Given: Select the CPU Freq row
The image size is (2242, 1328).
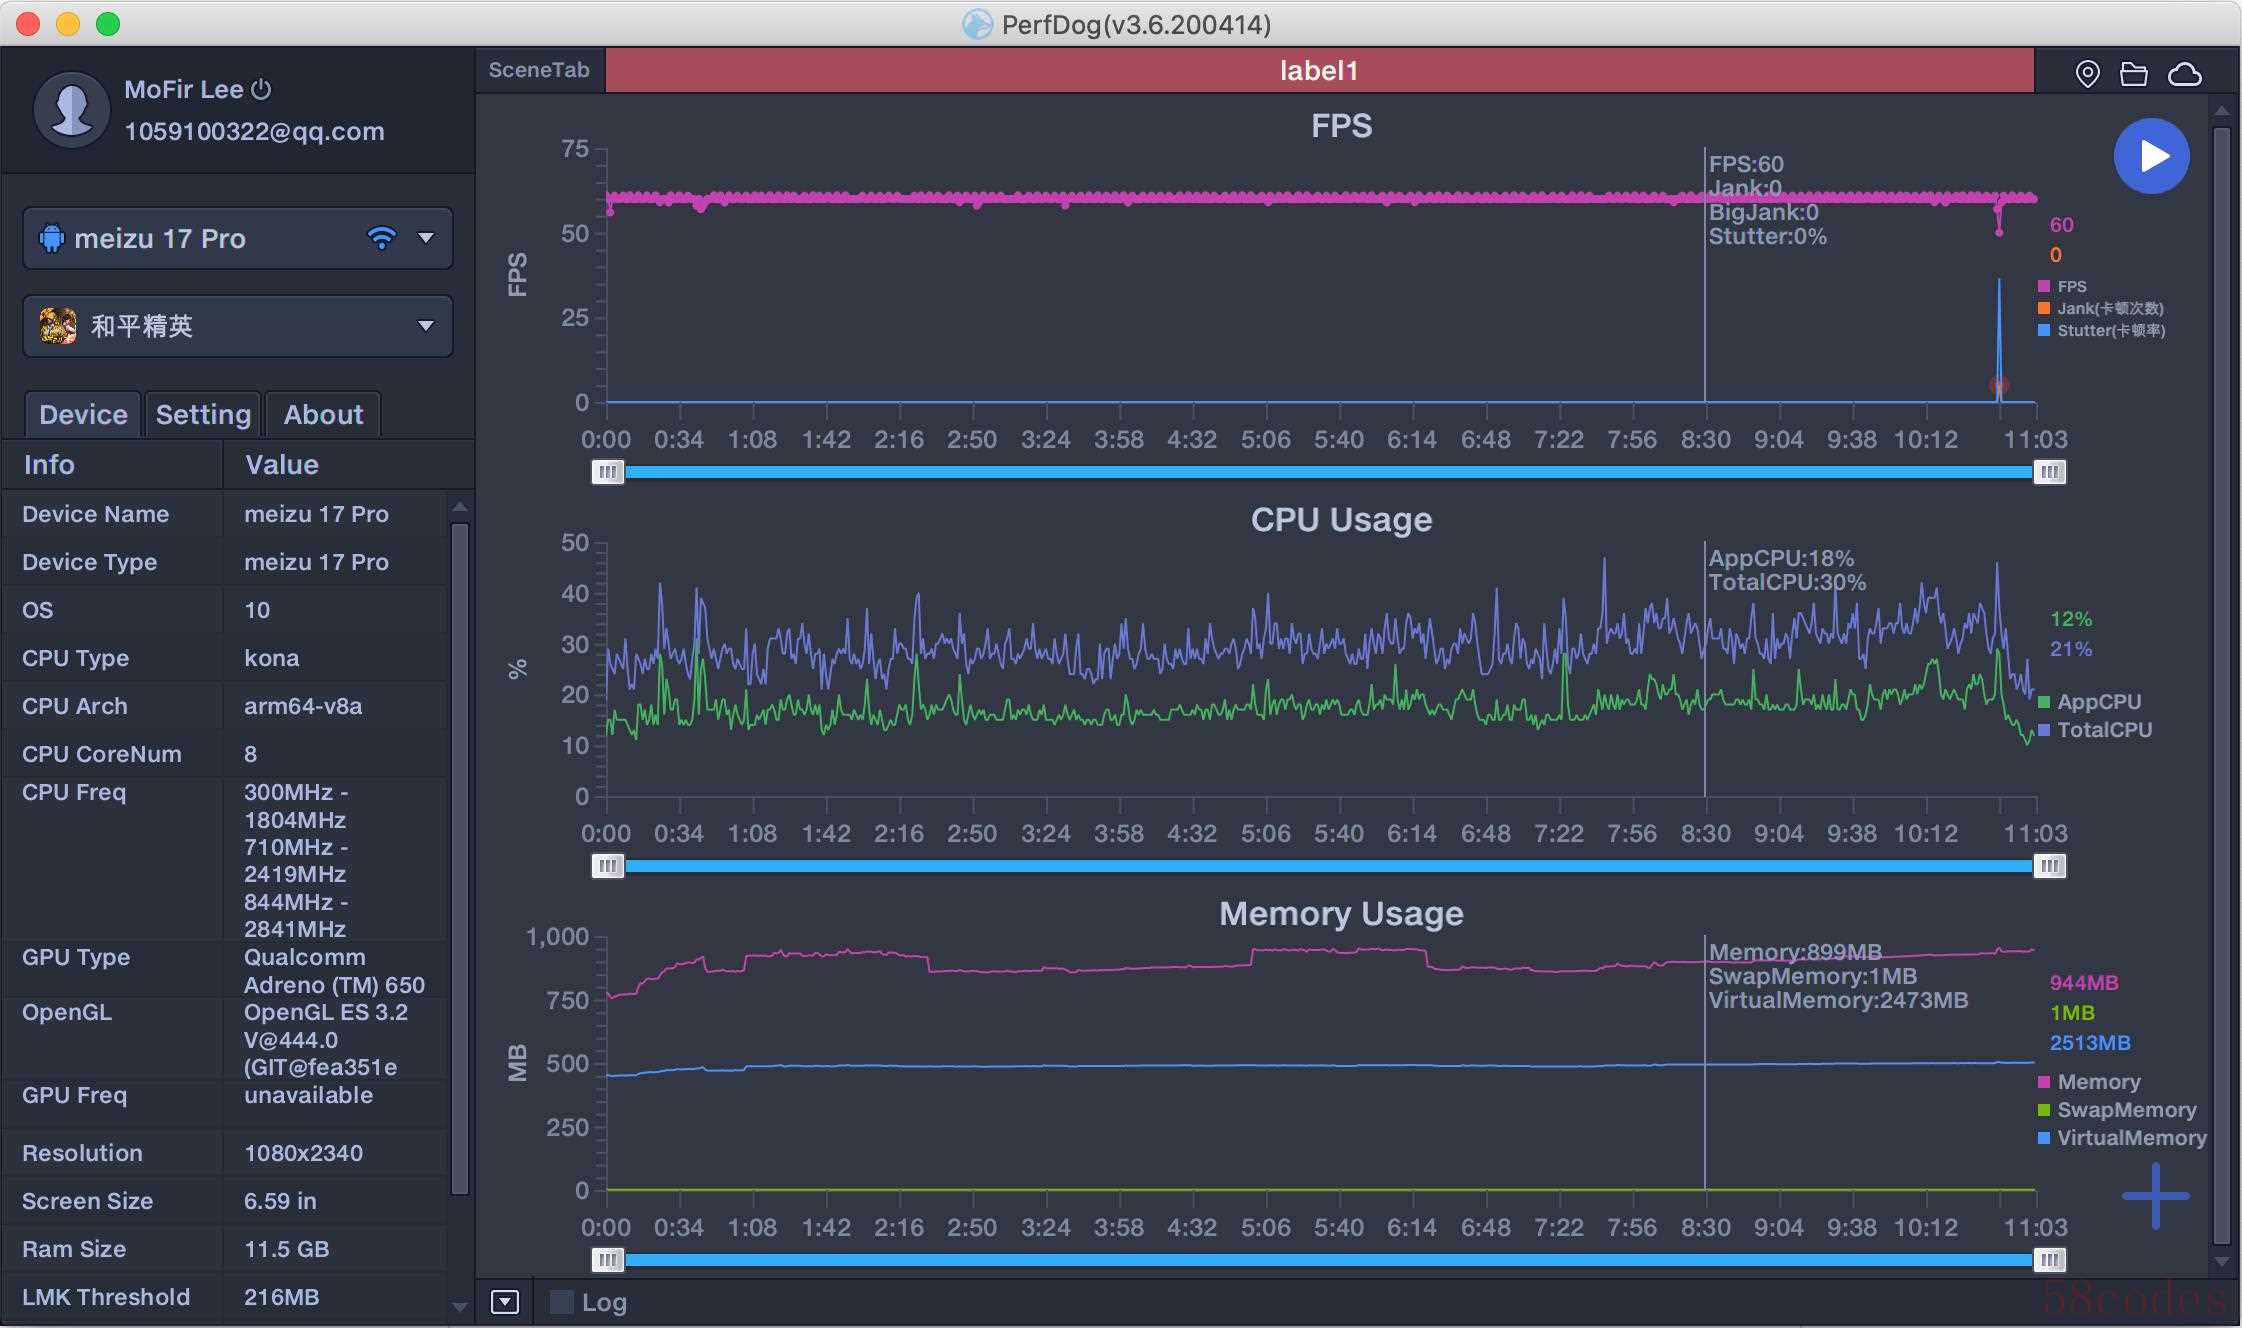Looking at the screenshot, I should [x=226, y=859].
